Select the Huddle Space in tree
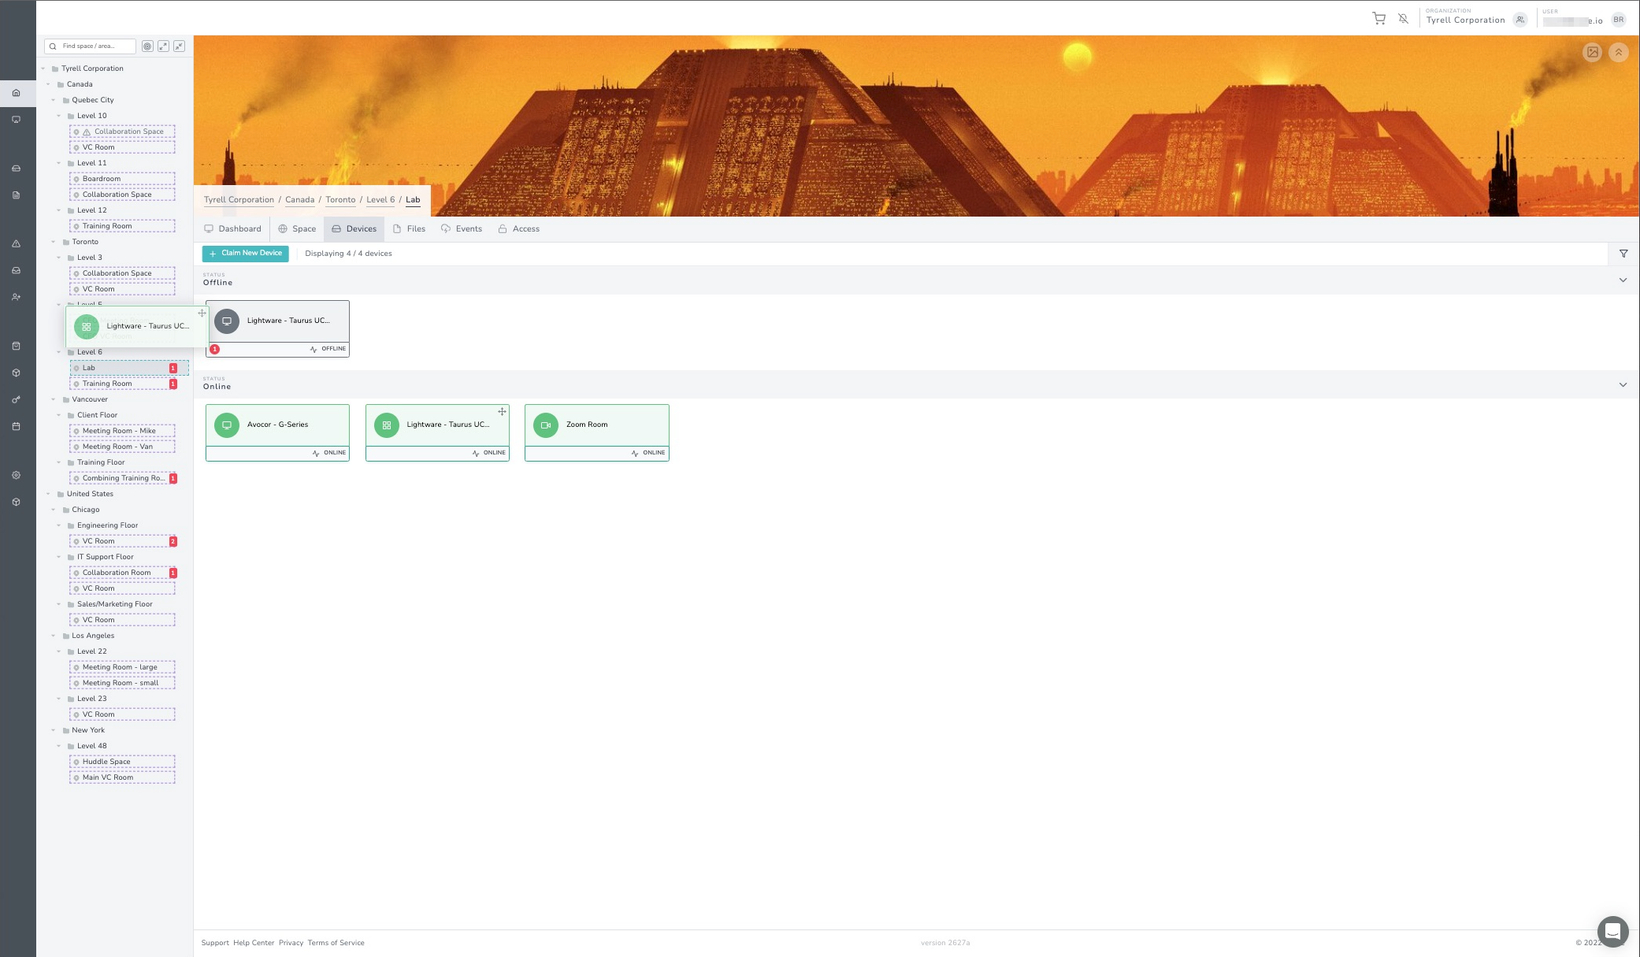The height and width of the screenshot is (957, 1640). [122, 762]
